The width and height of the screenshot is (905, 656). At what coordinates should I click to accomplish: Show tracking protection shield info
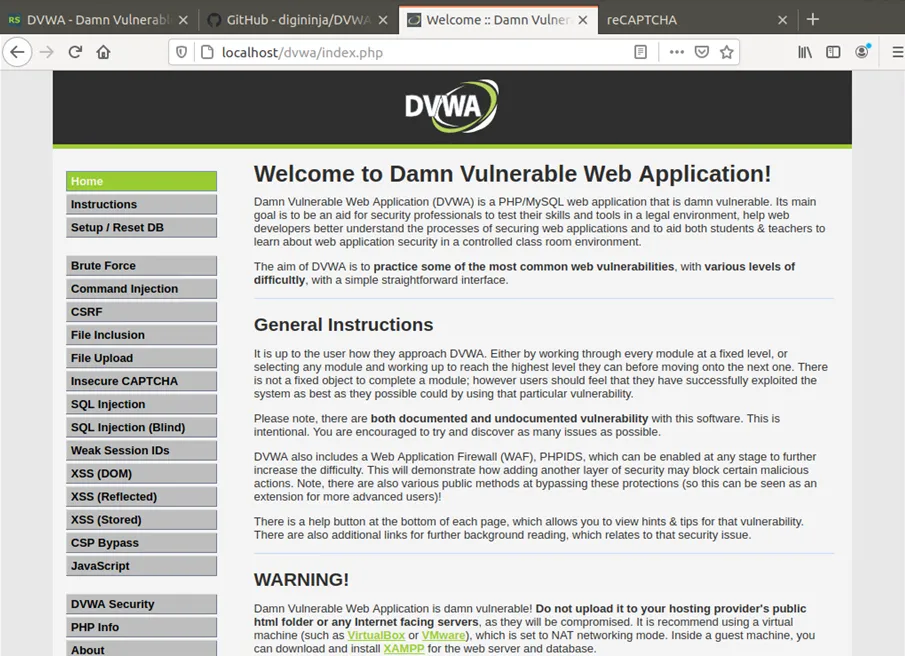181,53
